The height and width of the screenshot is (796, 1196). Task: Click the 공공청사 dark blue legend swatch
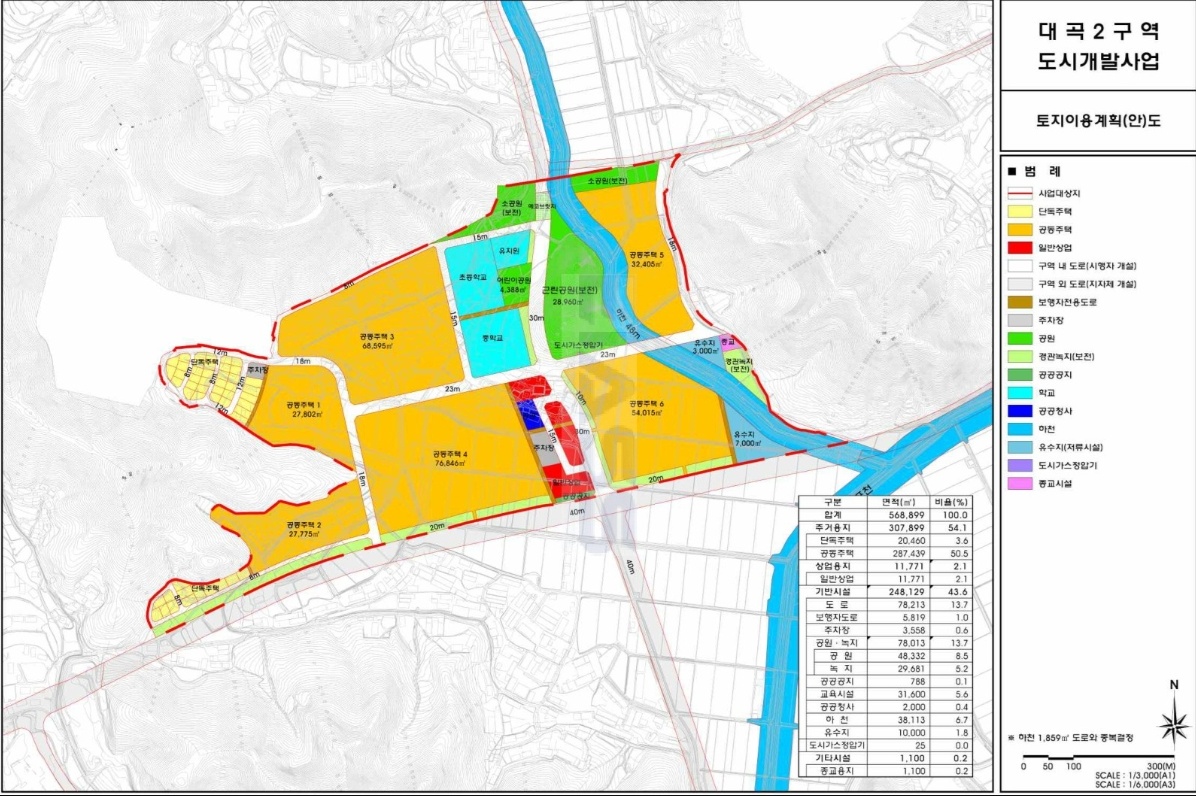coord(1020,411)
